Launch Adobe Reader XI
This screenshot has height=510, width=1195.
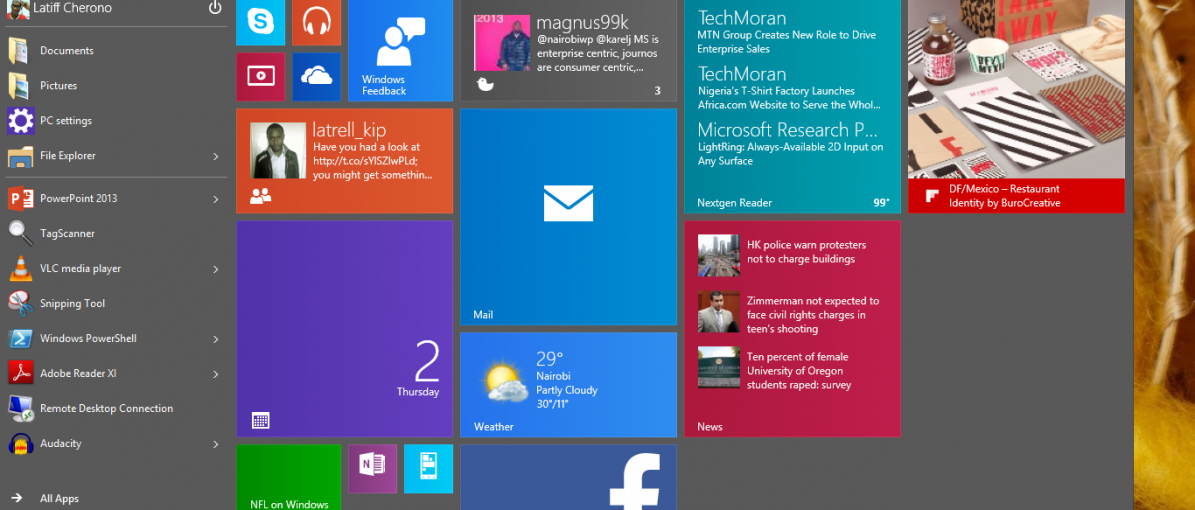click(117, 374)
